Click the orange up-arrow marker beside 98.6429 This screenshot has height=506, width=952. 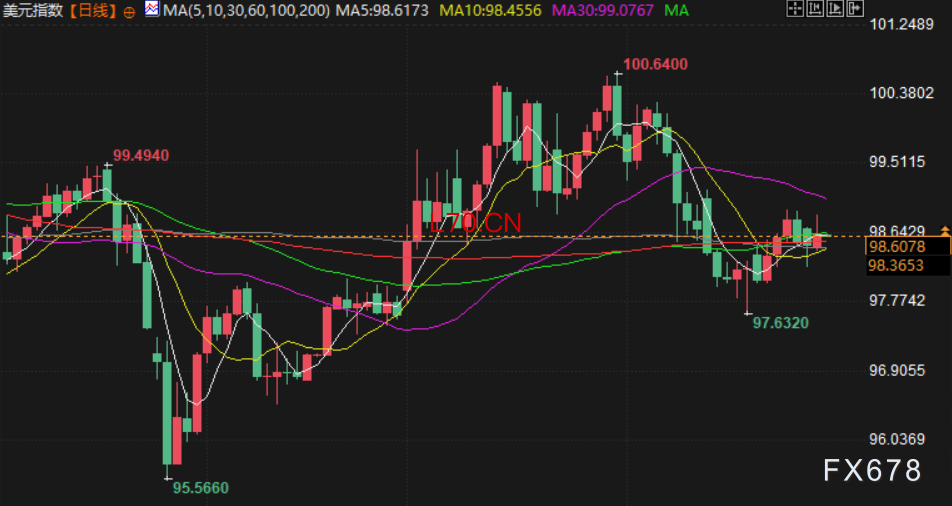coord(945,230)
